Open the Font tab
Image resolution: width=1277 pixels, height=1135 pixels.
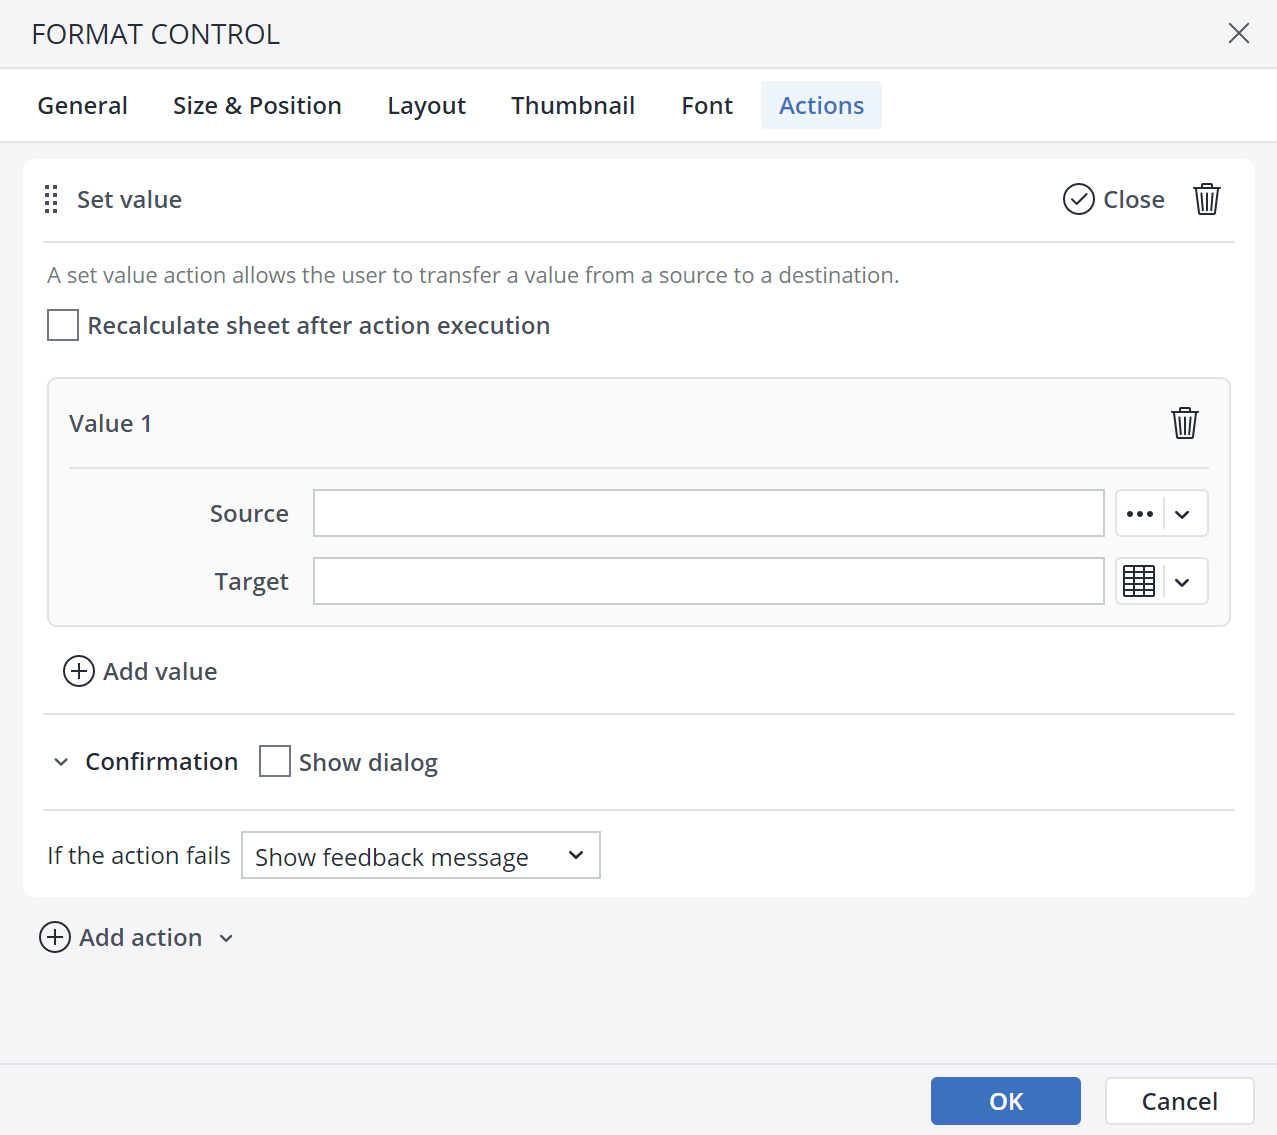click(707, 105)
